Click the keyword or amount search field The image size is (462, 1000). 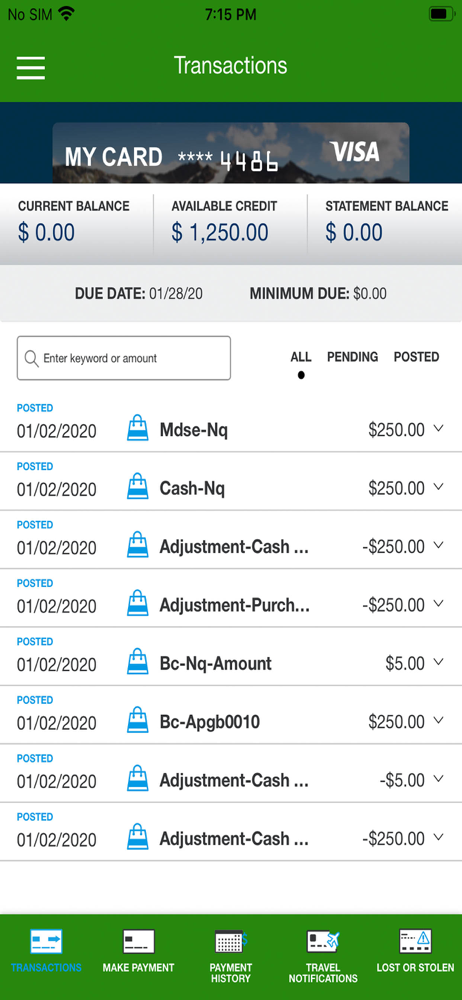pyautogui.click(x=124, y=358)
